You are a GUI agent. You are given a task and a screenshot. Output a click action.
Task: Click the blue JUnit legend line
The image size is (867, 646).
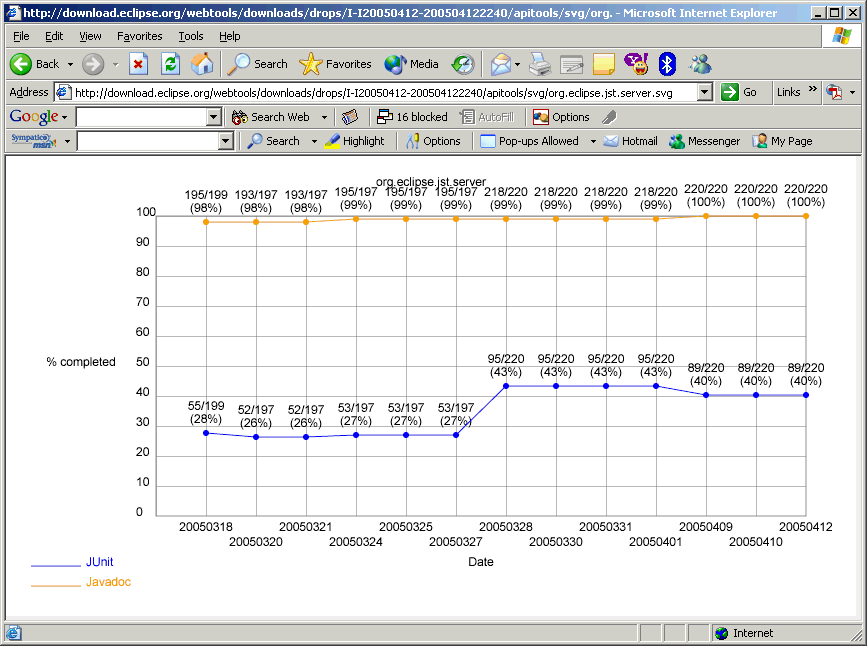55,565
